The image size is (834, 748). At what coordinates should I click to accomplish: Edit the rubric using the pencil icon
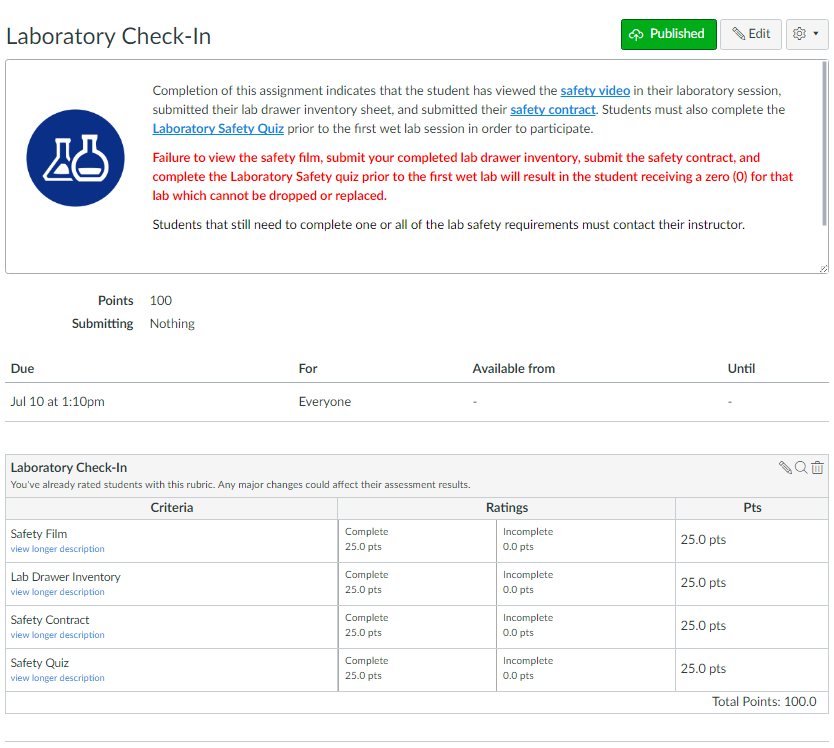coord(786,466)
